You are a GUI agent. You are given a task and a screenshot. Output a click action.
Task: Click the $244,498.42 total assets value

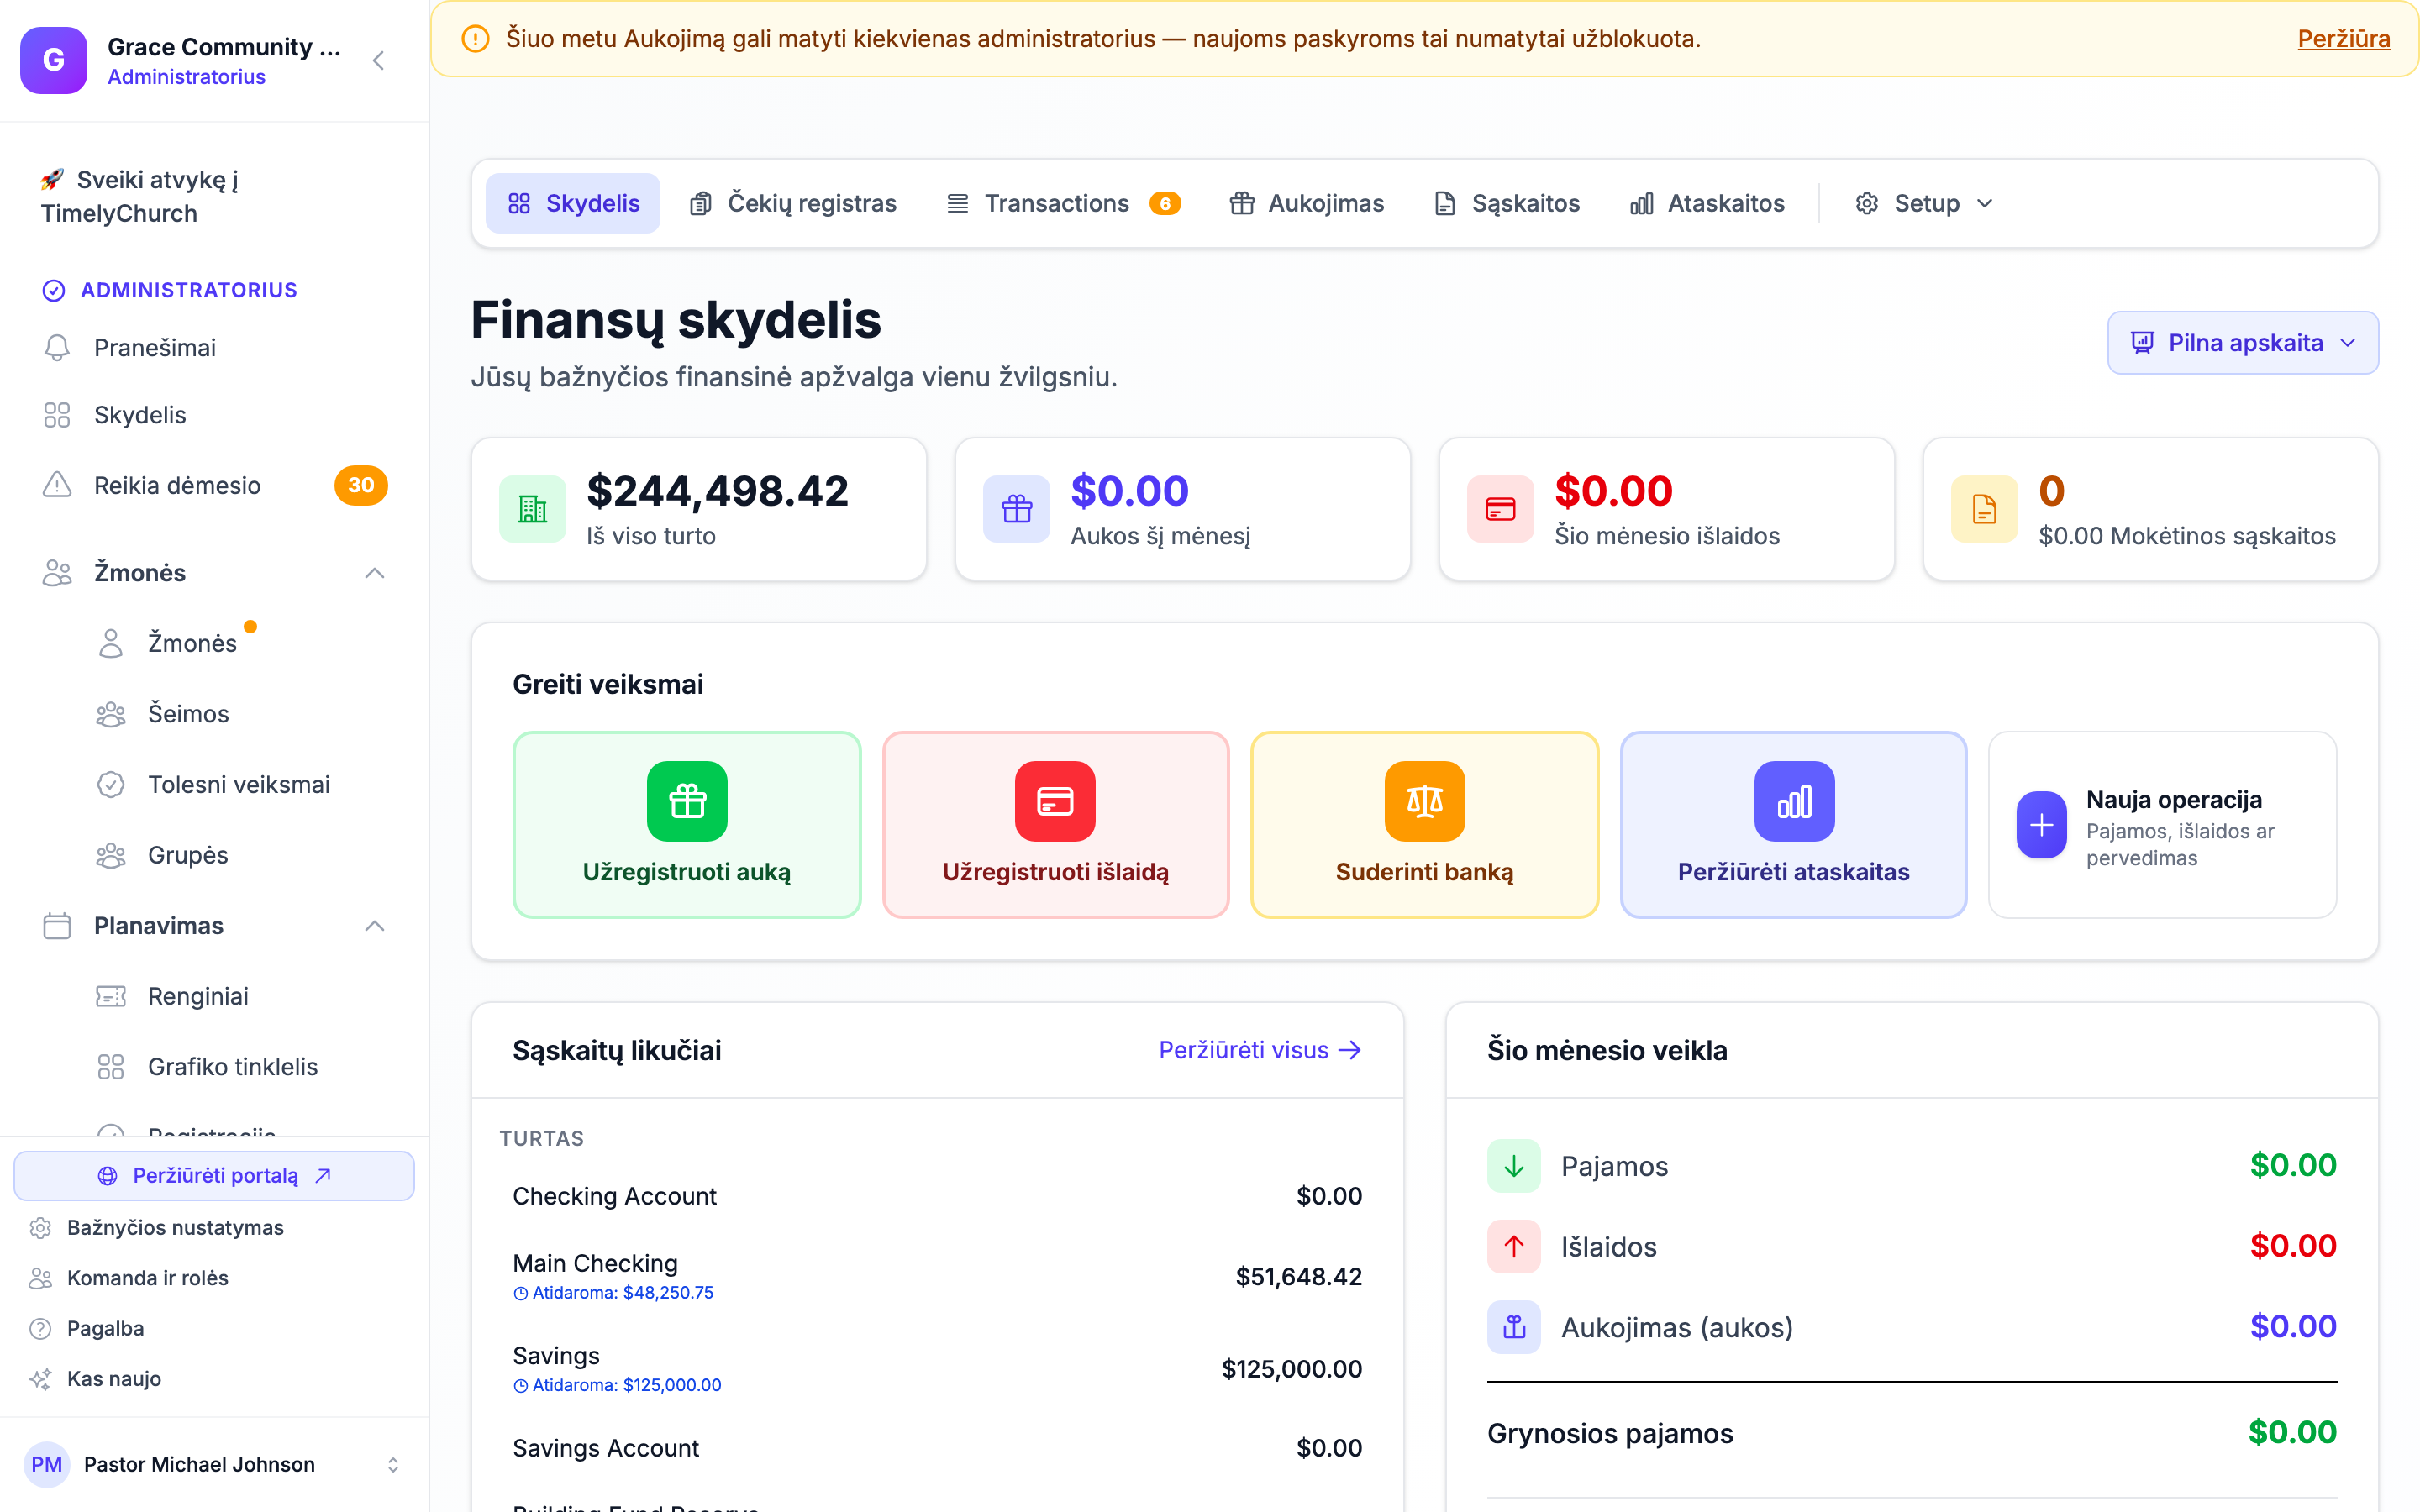(x=717, y=491)
